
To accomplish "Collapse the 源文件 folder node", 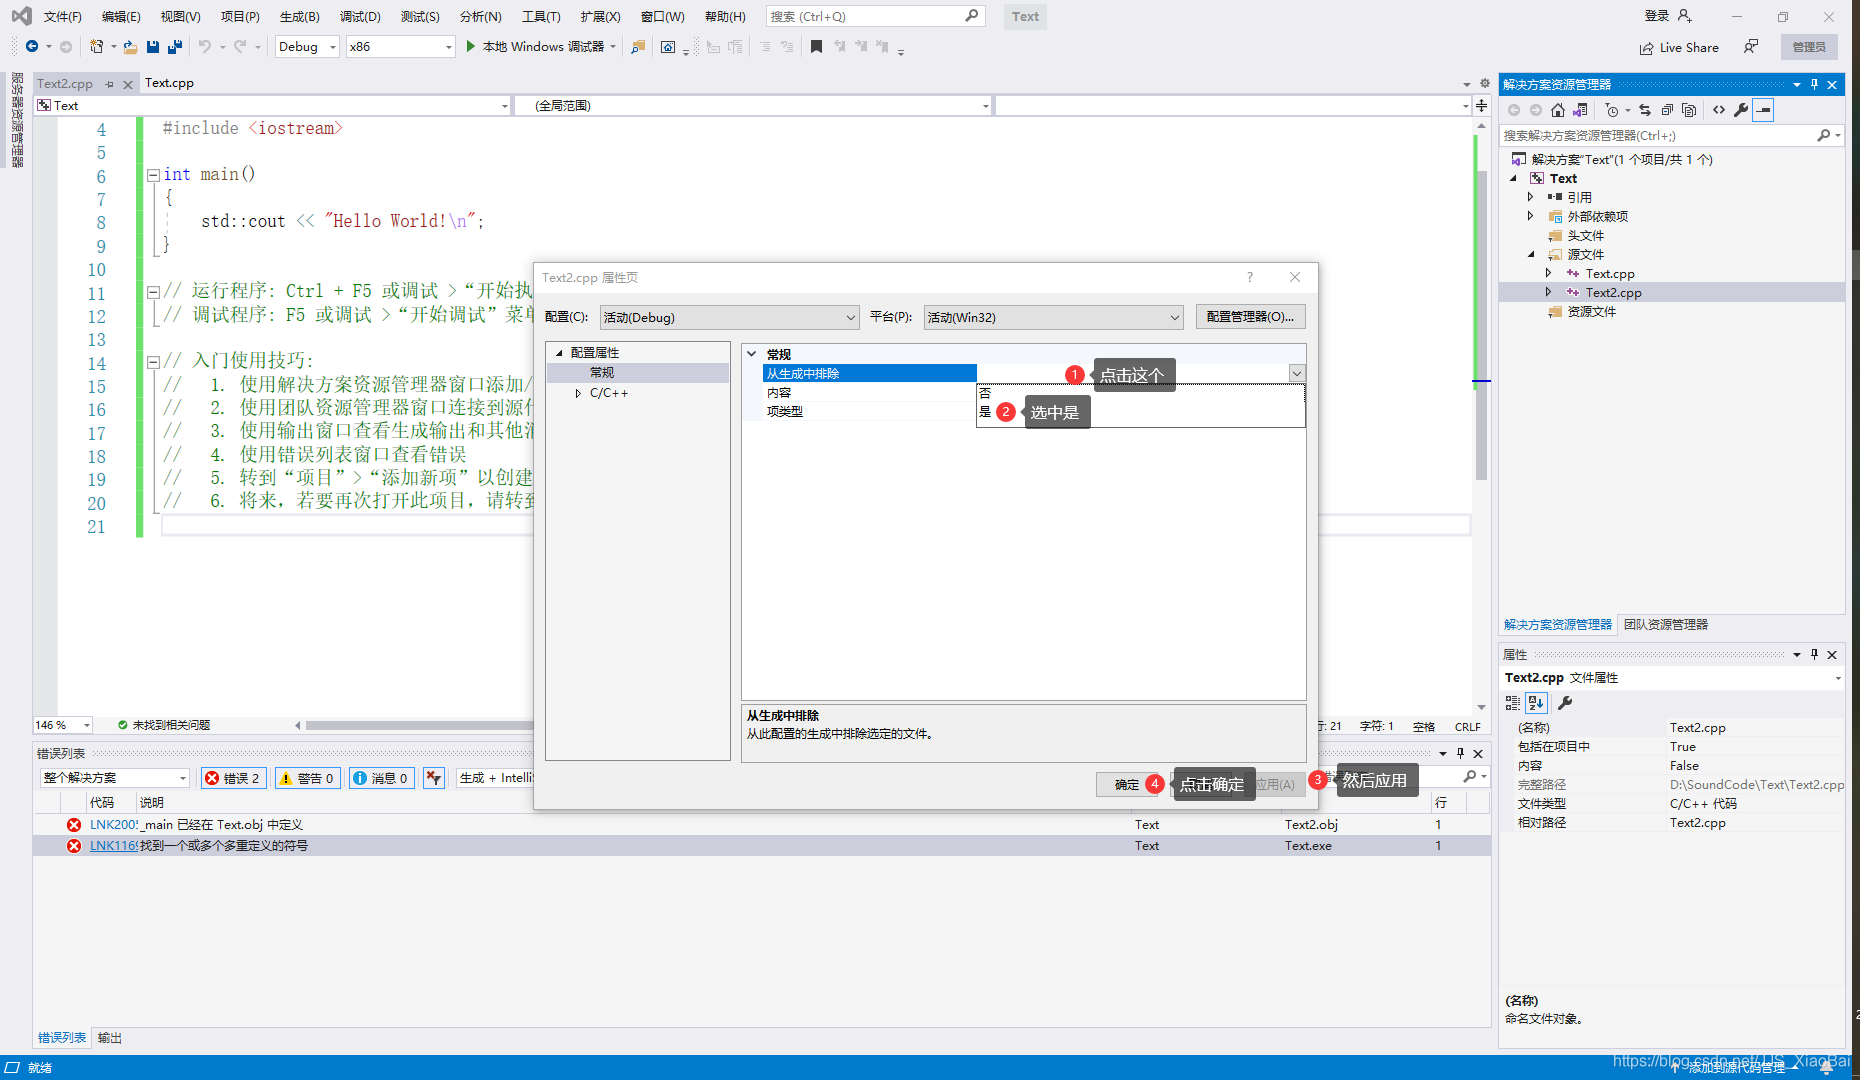I will (x=1531, y=254).
